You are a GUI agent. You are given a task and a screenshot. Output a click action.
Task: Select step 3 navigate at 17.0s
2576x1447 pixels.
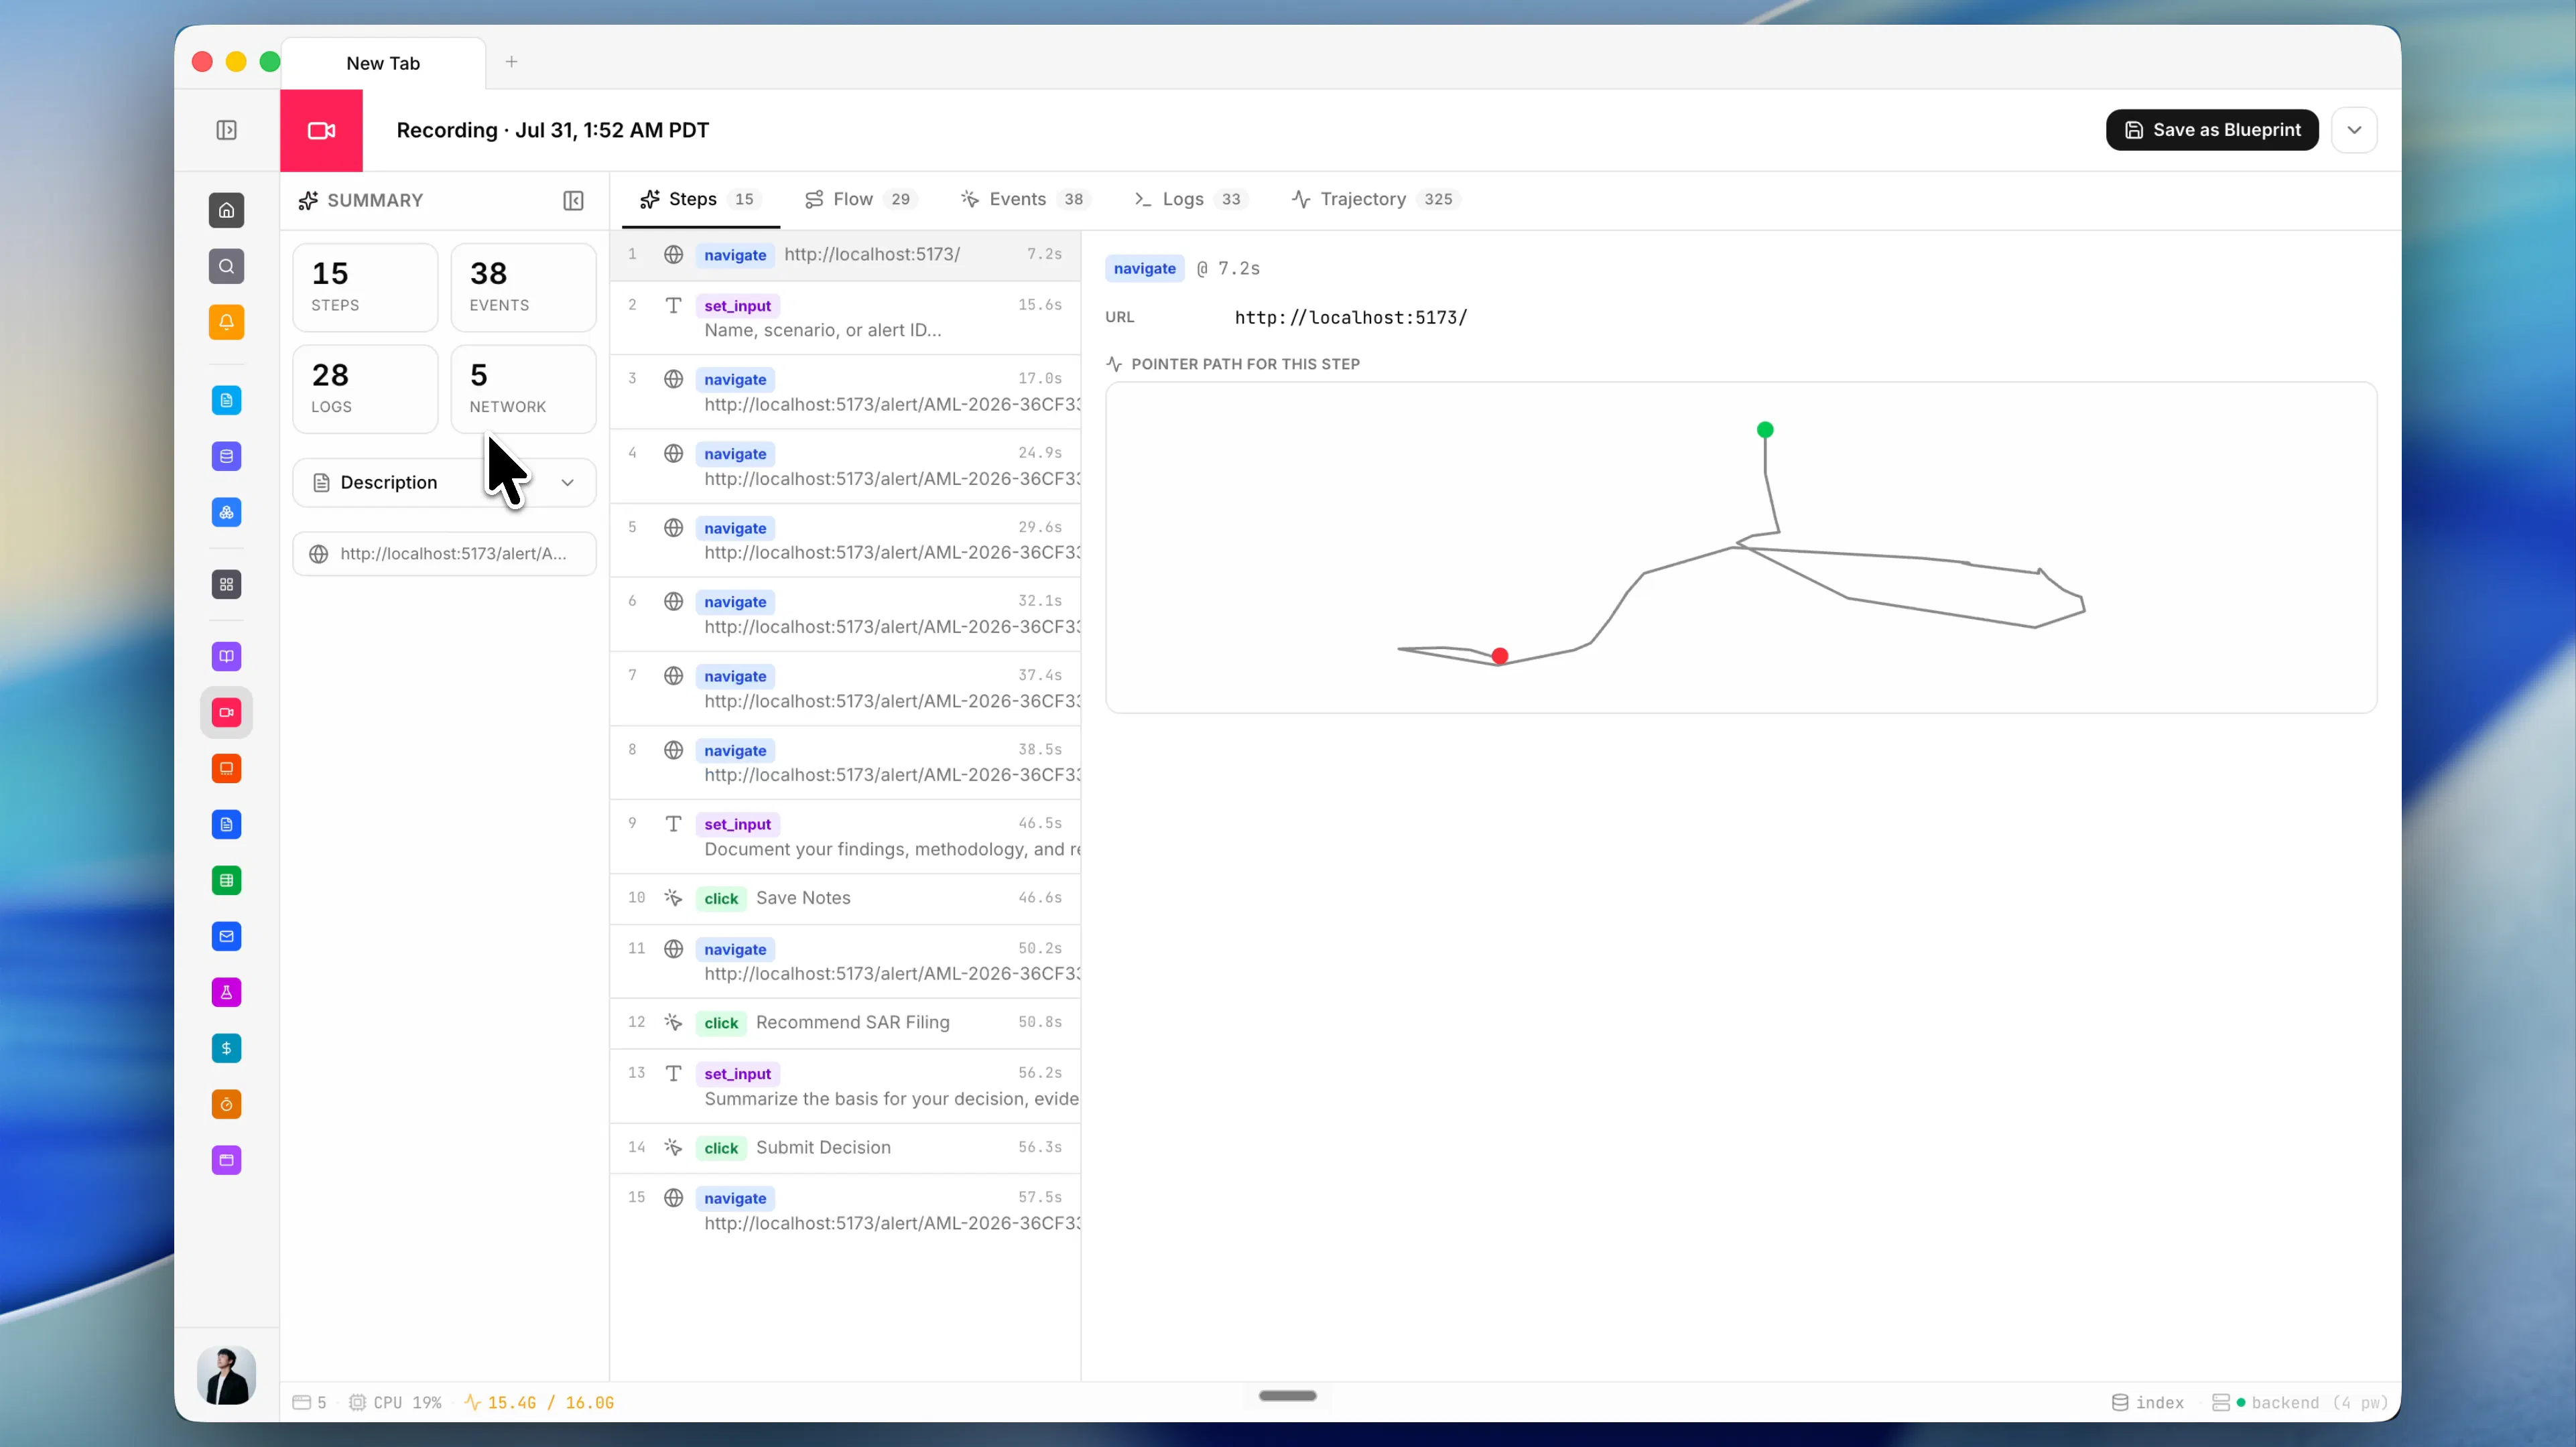pyautogui.click(x=845, y=392)
